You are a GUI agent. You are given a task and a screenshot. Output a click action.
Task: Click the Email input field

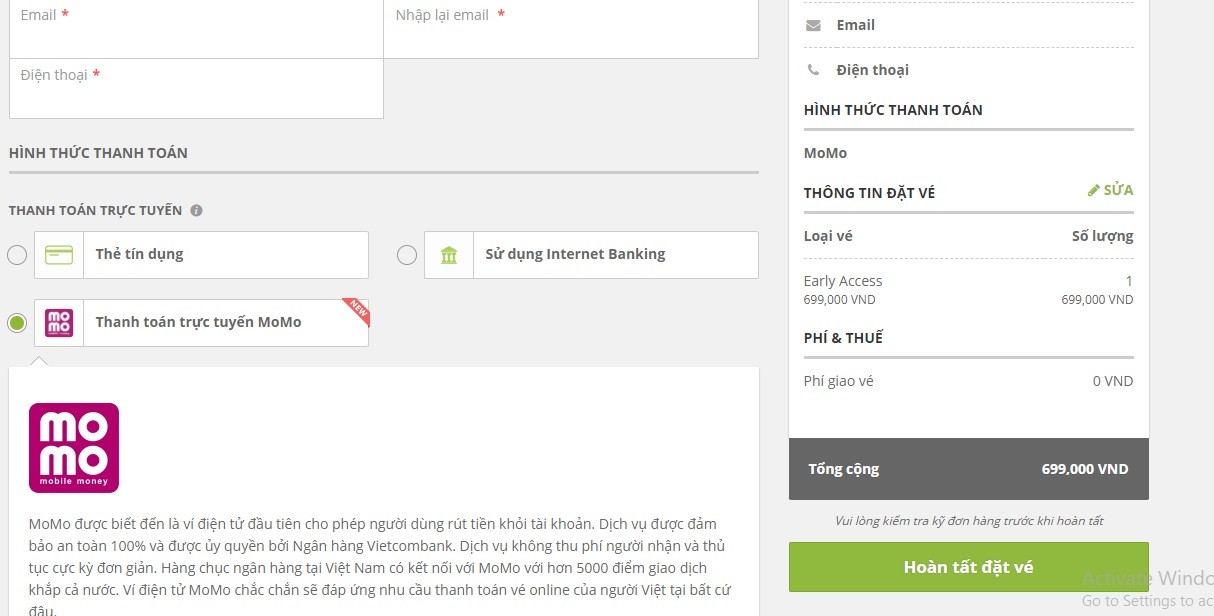[196, 38]
